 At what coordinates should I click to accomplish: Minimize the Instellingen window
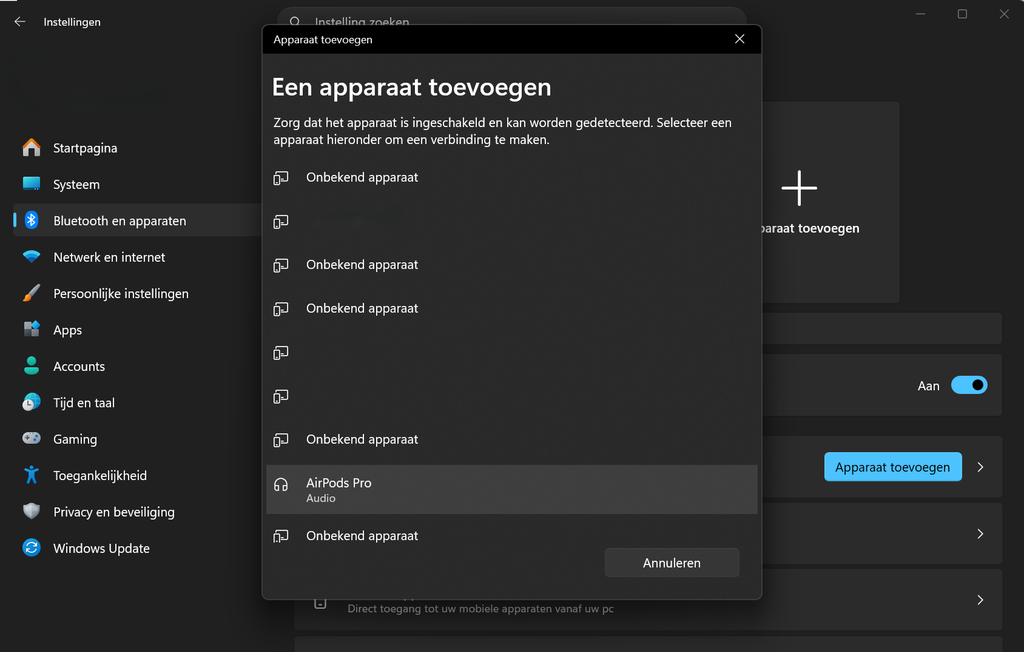(920, 14)
